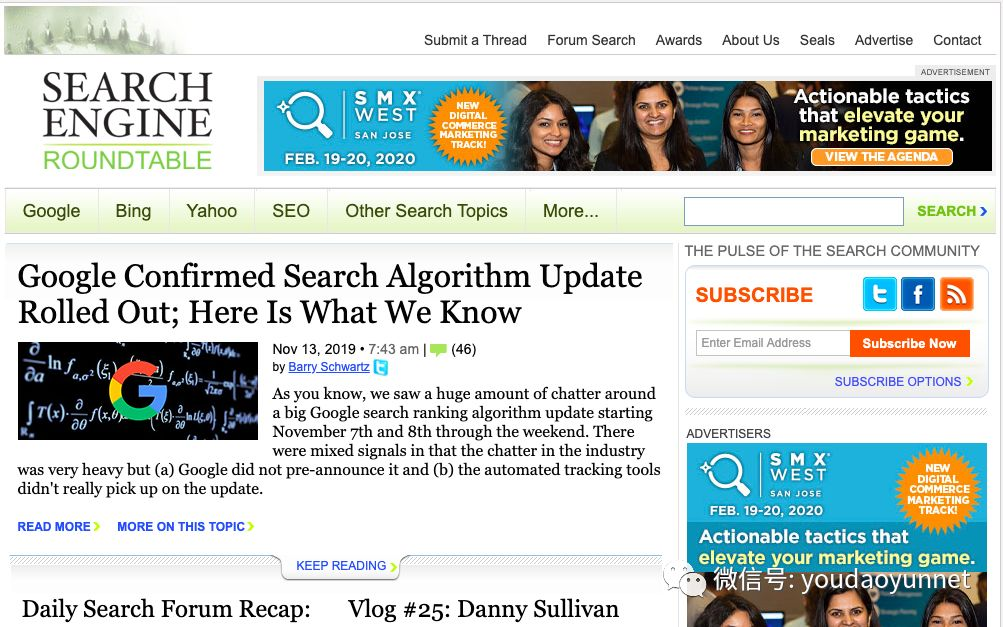Open the Yahoo navigation tab
The height and width of the screenshot is (627, 1003).
(x=212, y=211)
